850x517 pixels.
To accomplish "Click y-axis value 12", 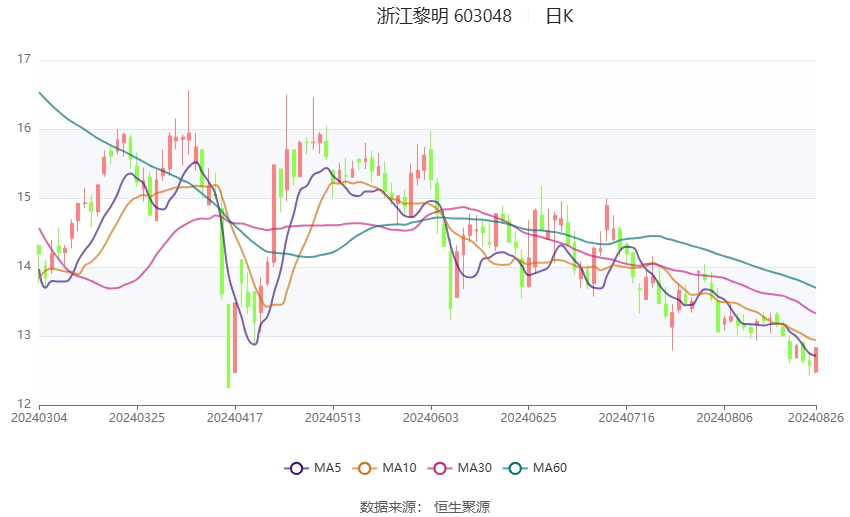I will [24, 404].
